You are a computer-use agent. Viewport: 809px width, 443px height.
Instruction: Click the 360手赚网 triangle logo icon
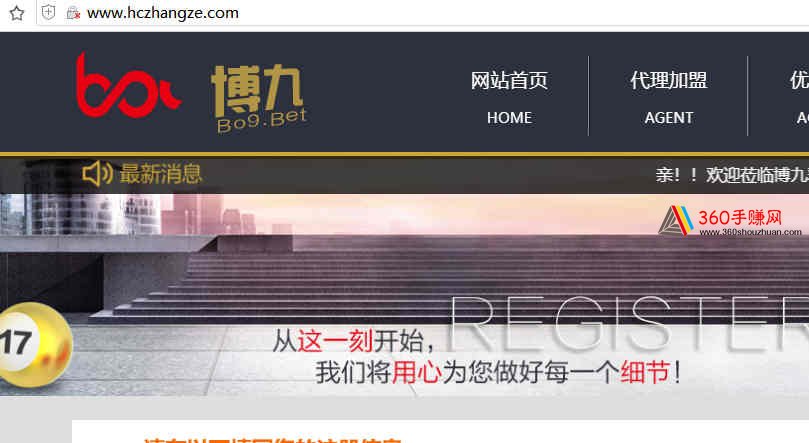676,221
